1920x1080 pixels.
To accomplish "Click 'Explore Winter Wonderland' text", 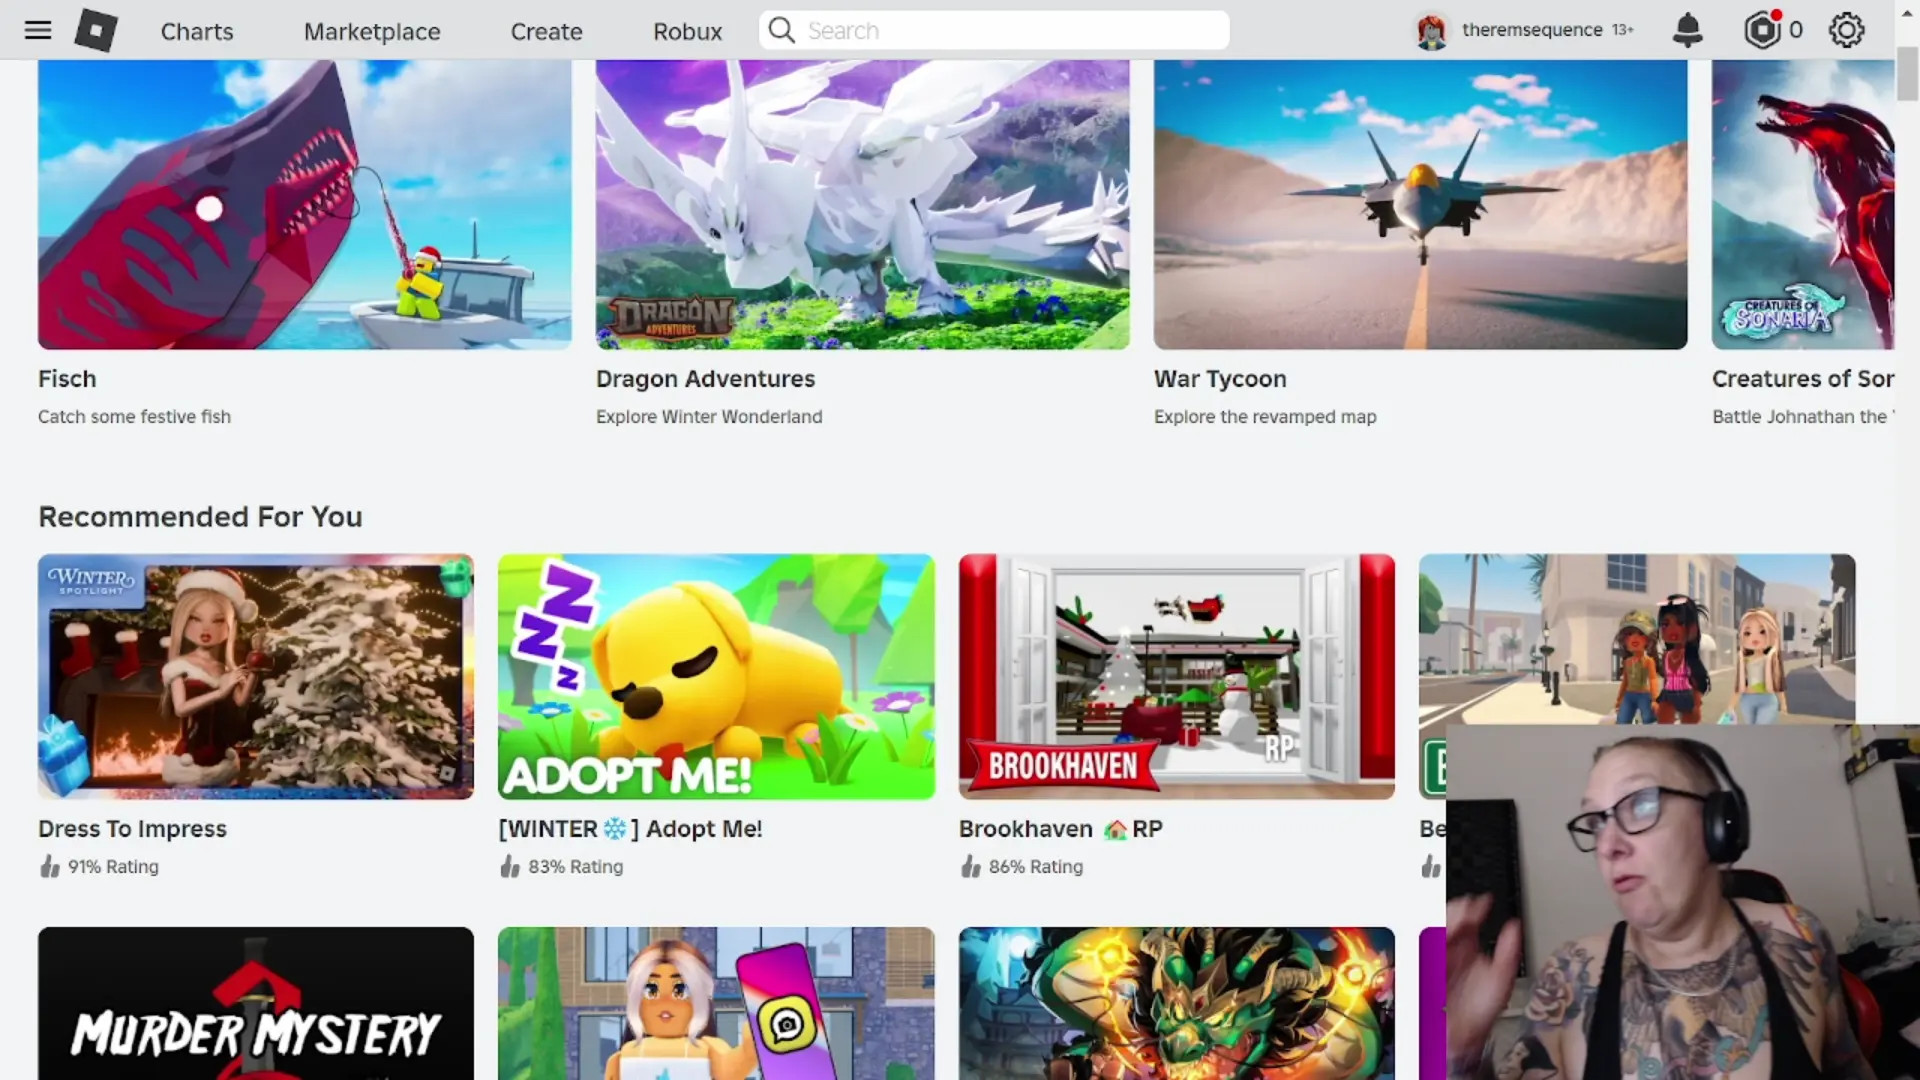I will click(709, 417).
